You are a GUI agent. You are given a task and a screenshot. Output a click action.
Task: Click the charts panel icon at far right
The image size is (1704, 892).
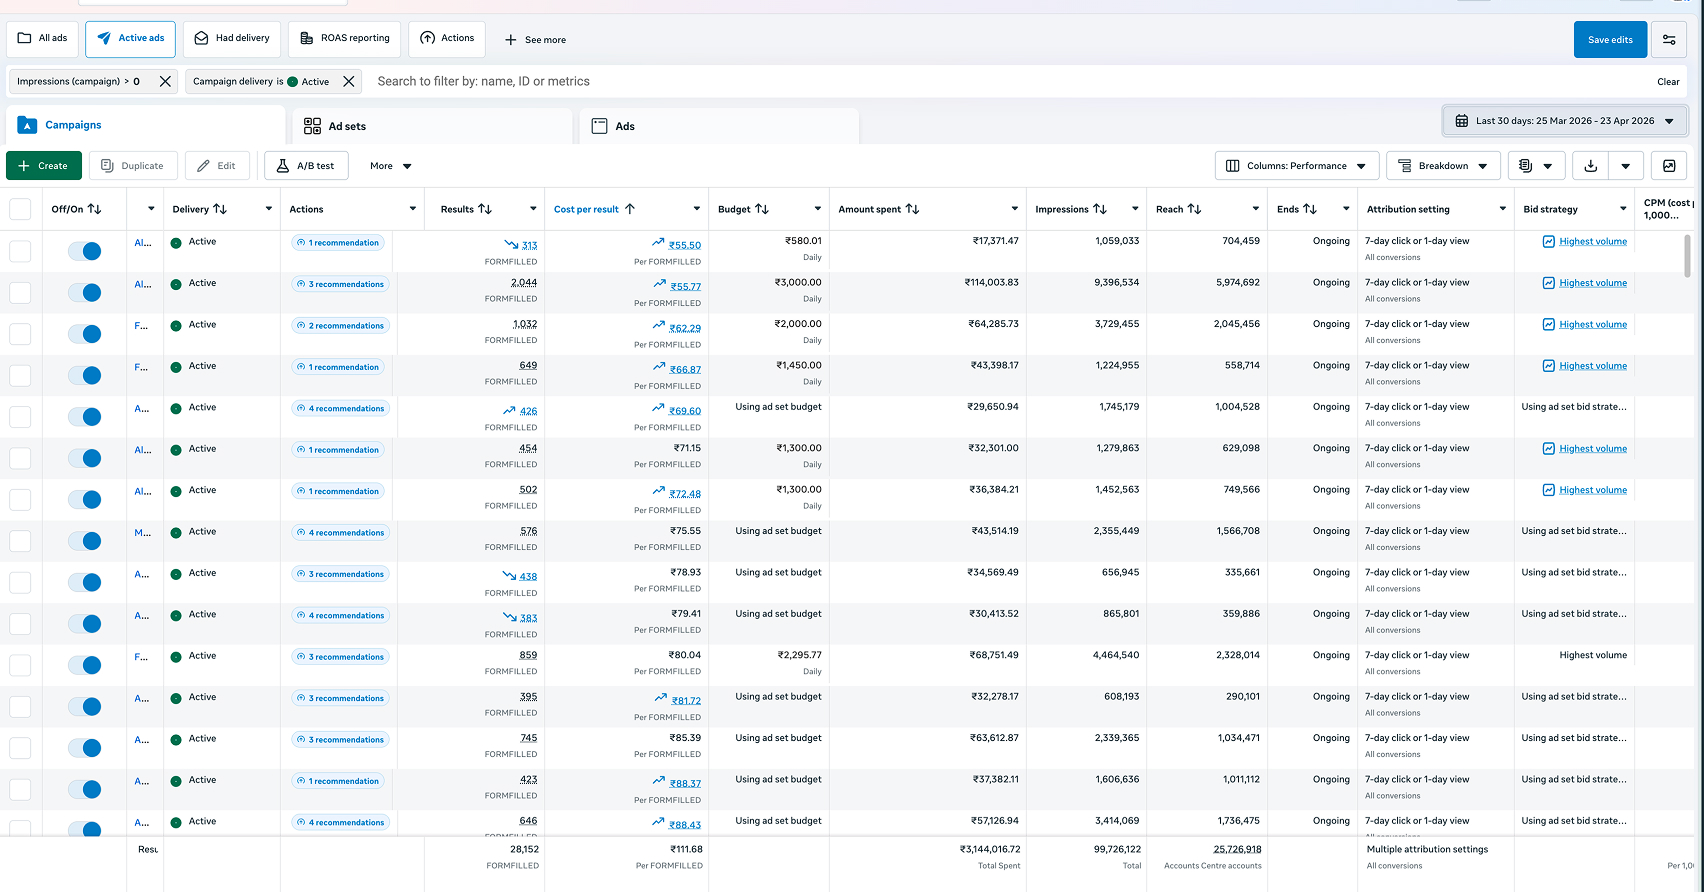[x=1669, y=166]
